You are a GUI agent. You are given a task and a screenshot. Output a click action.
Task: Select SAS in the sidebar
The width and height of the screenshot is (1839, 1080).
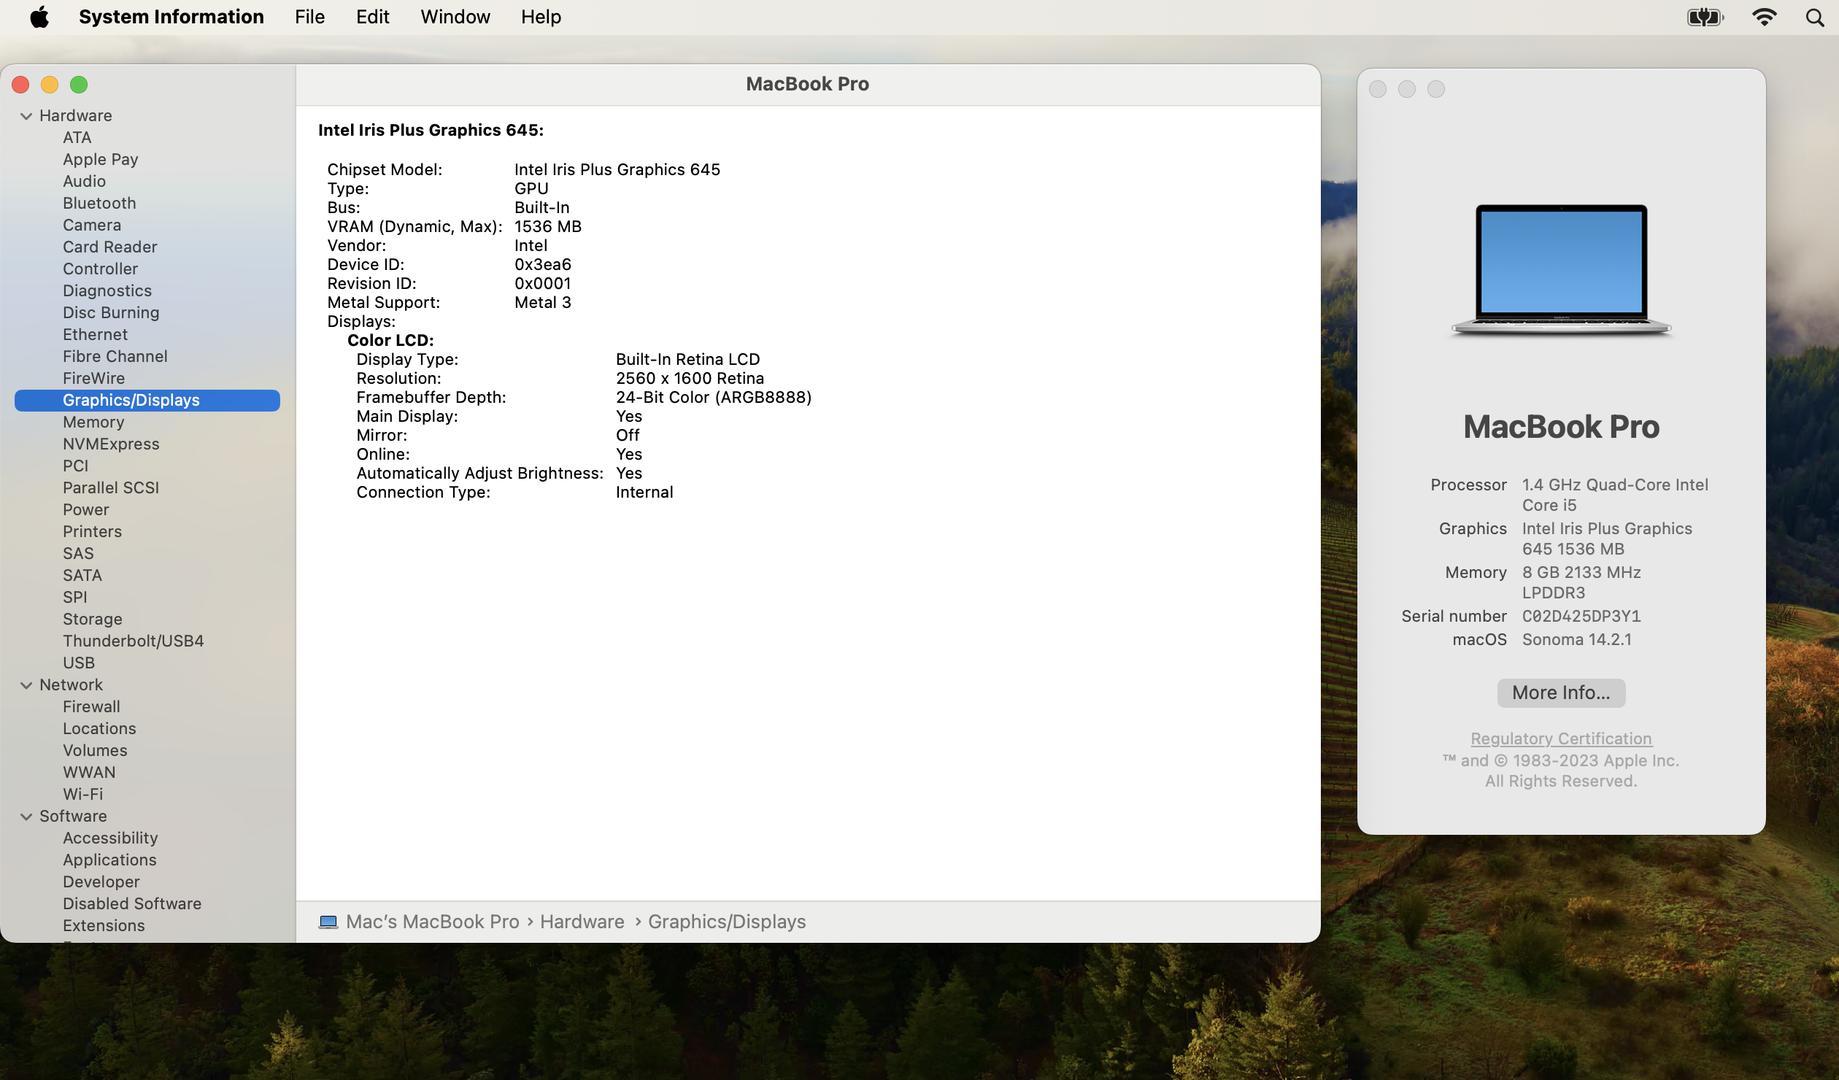click(x=78, y=554)
